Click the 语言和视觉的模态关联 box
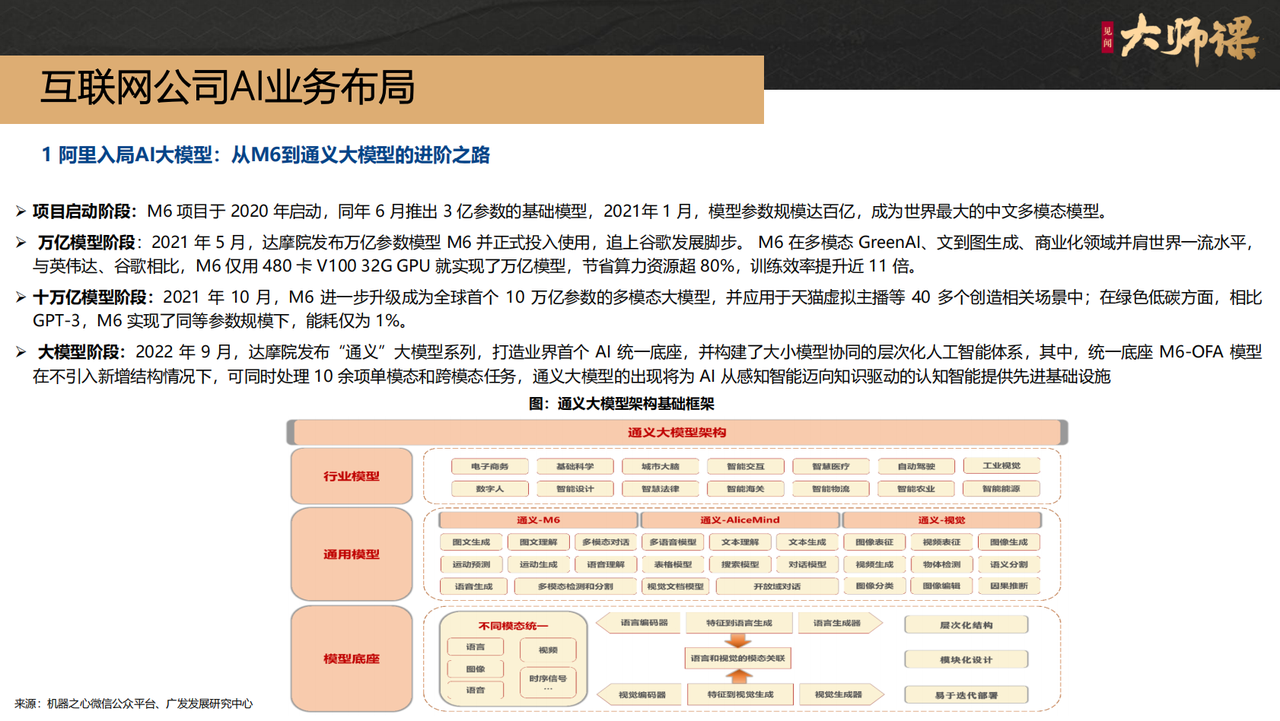 tap(739, 658)
